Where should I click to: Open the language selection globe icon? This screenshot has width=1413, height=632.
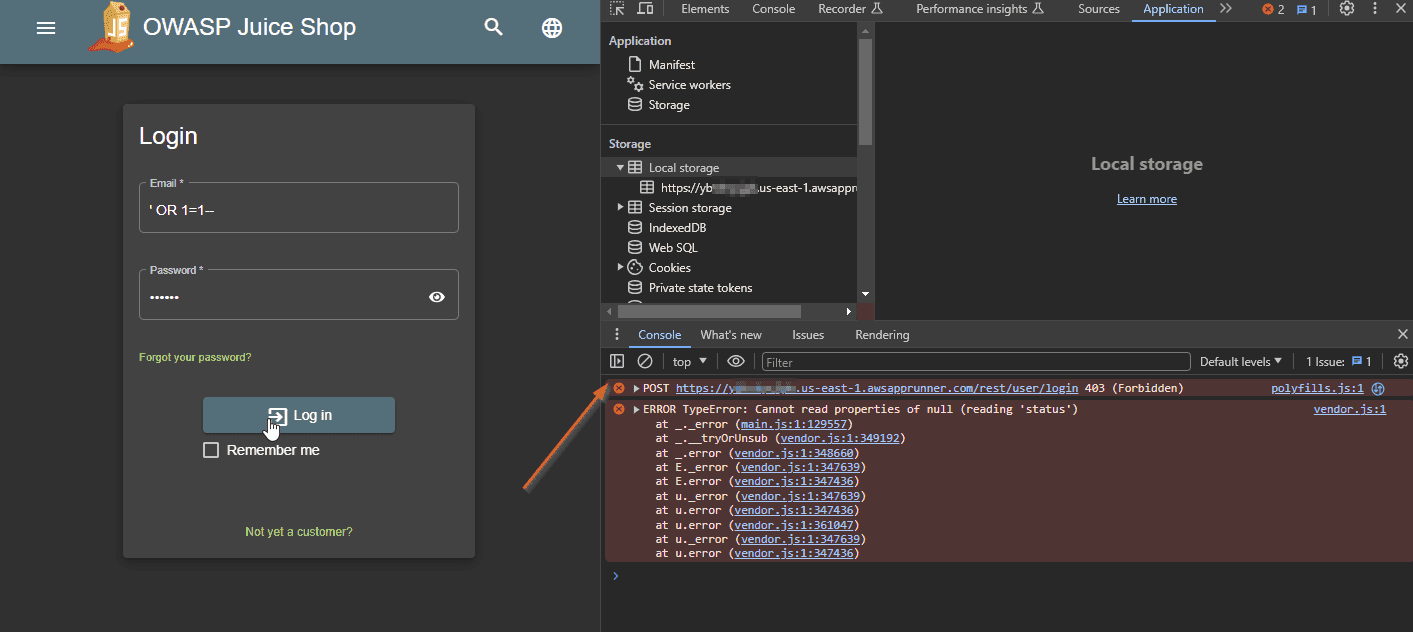(x=552, y=28)
